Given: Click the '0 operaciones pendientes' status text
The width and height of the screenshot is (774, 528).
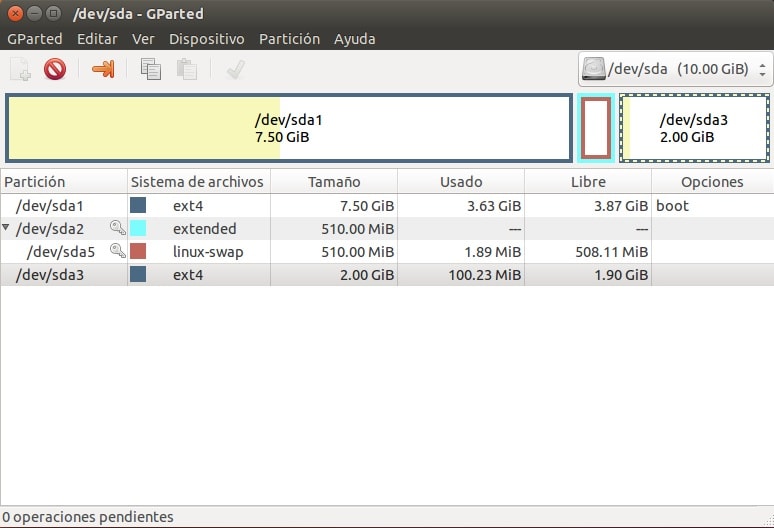Looking at the screenshot, I should 88,517.
